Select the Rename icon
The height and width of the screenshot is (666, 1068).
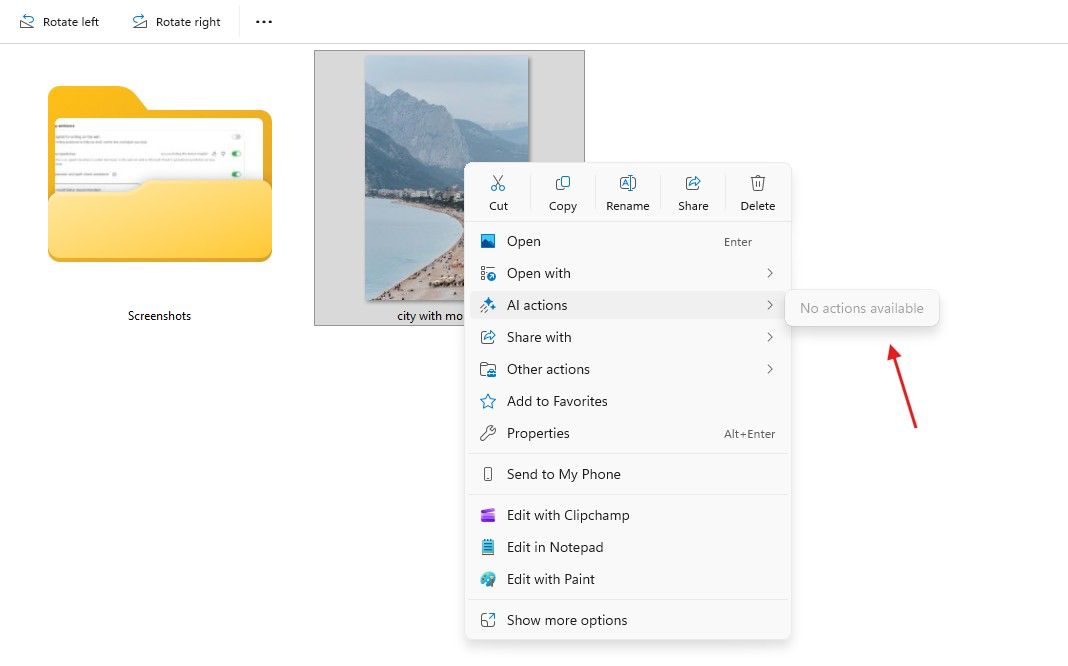point(628,184)
